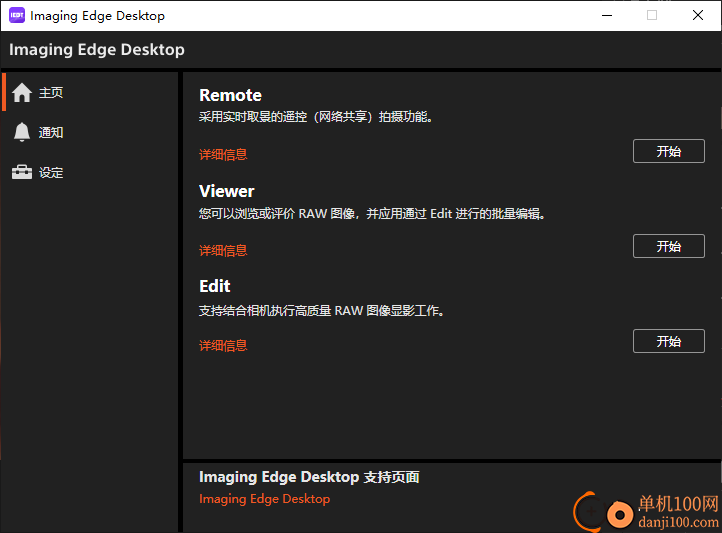
Task: Switch to the 通知 sidebar tab
Action: pyautogui.click(x=90, y=132)
